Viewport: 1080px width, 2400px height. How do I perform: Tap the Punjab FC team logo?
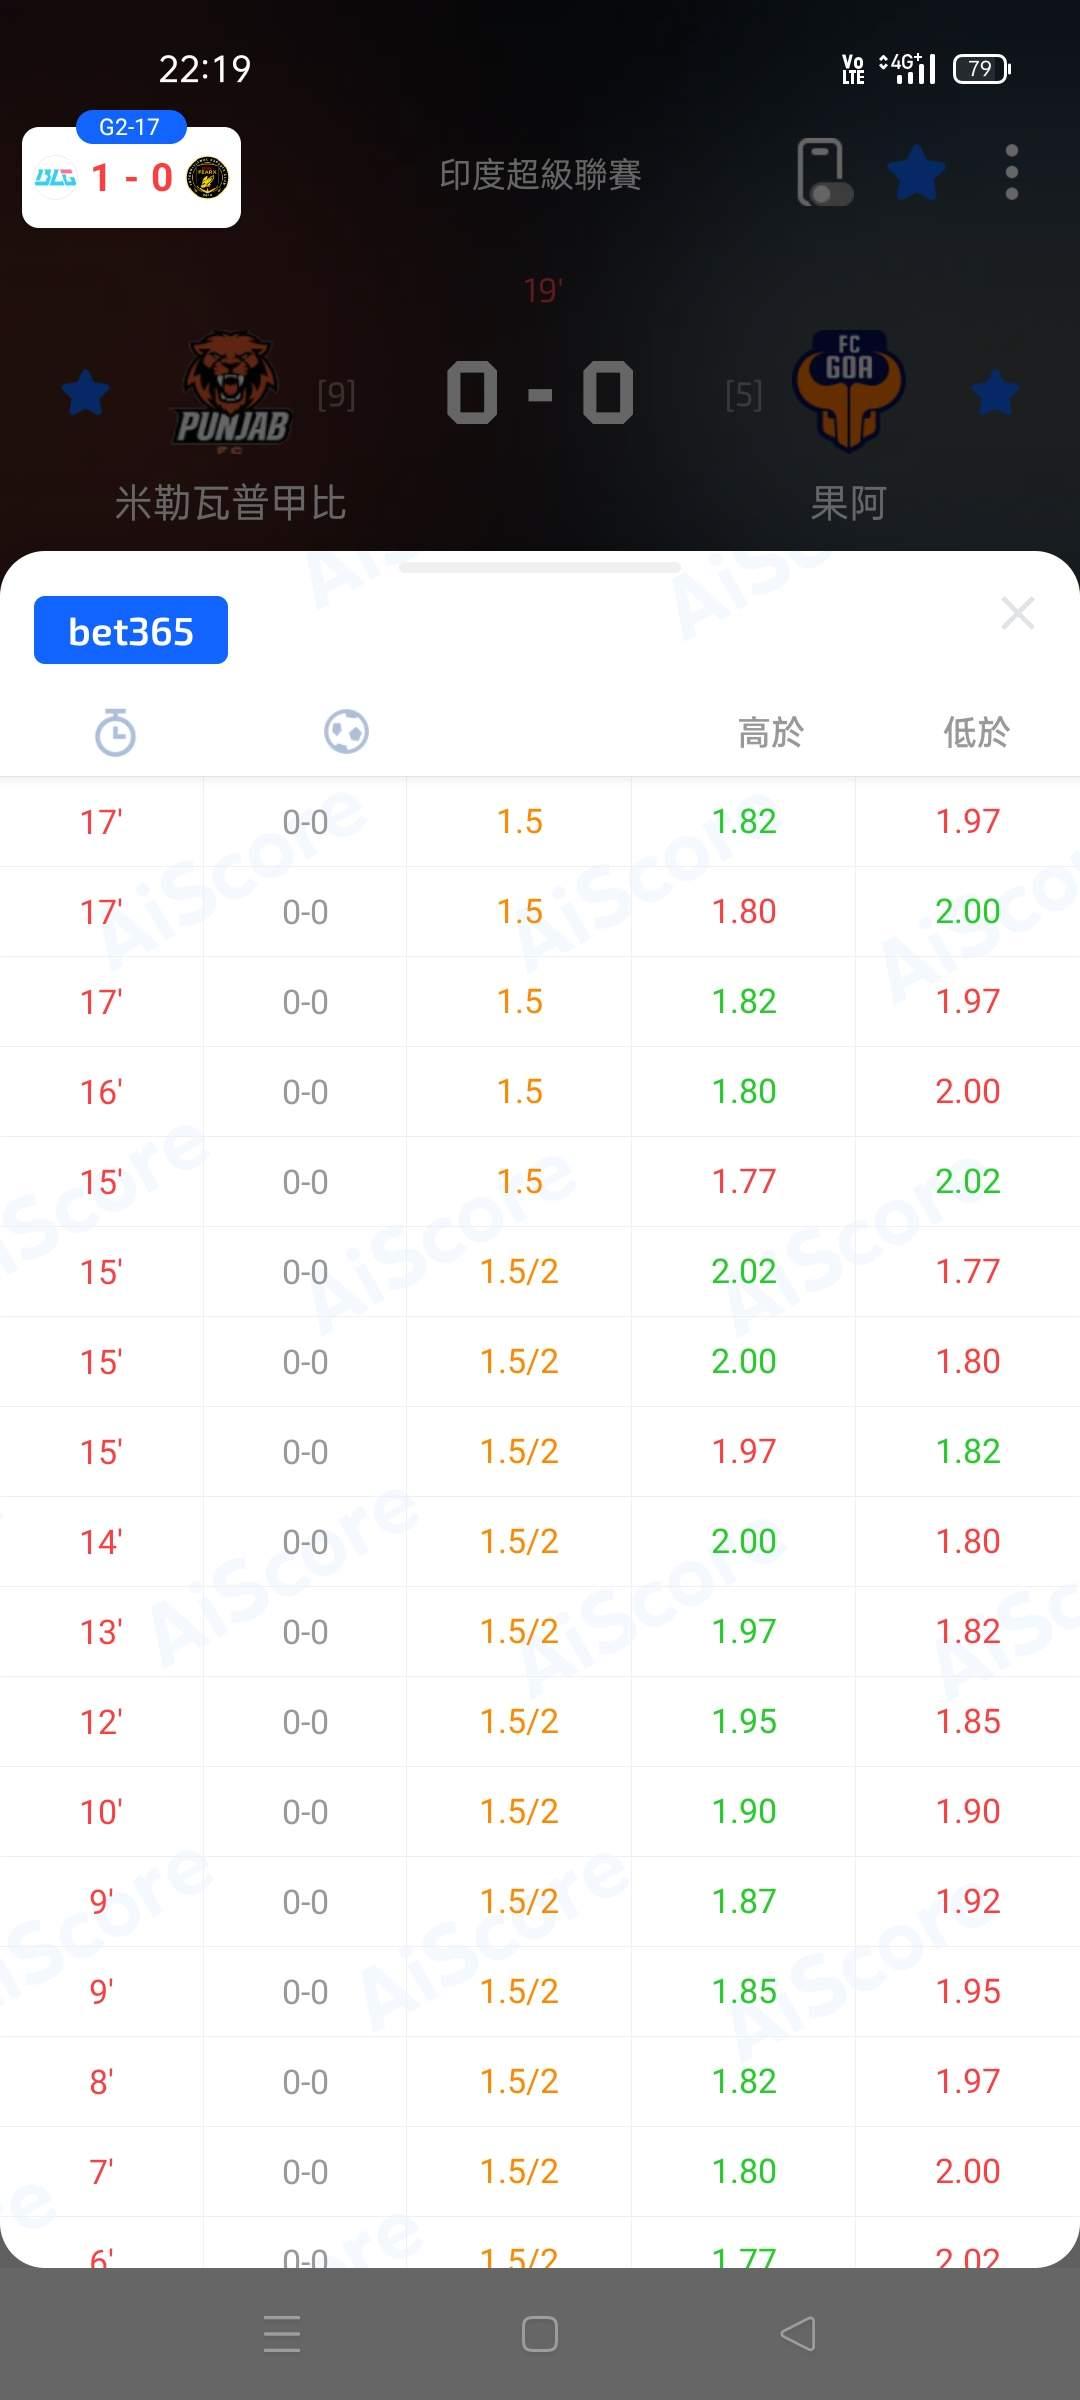[233, 392]
